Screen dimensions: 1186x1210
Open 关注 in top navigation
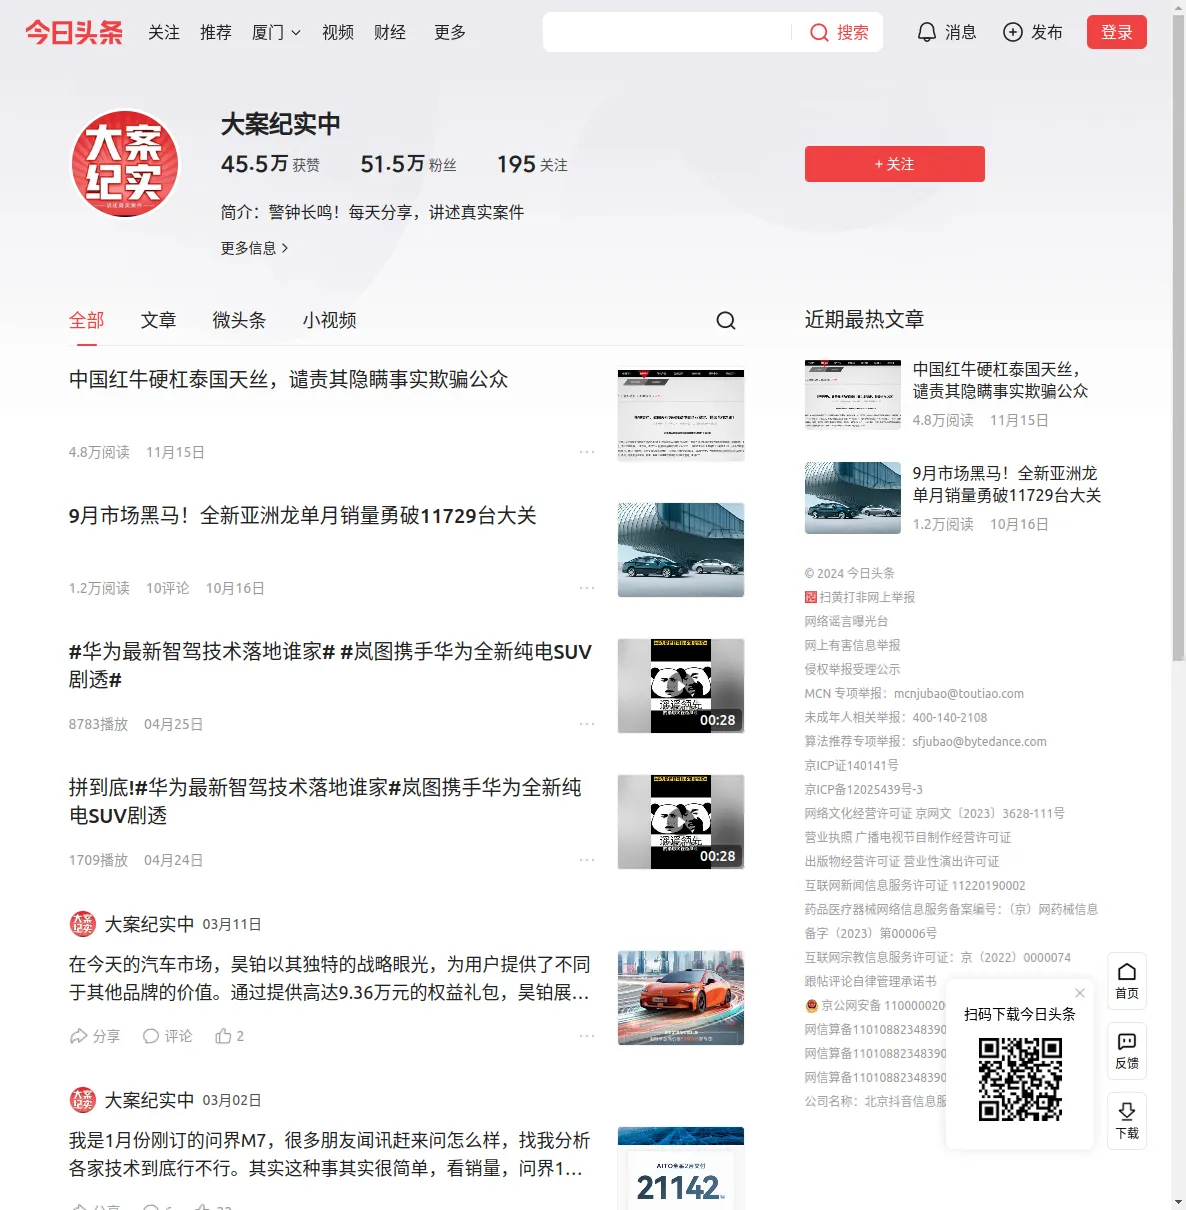pos(164,32)
